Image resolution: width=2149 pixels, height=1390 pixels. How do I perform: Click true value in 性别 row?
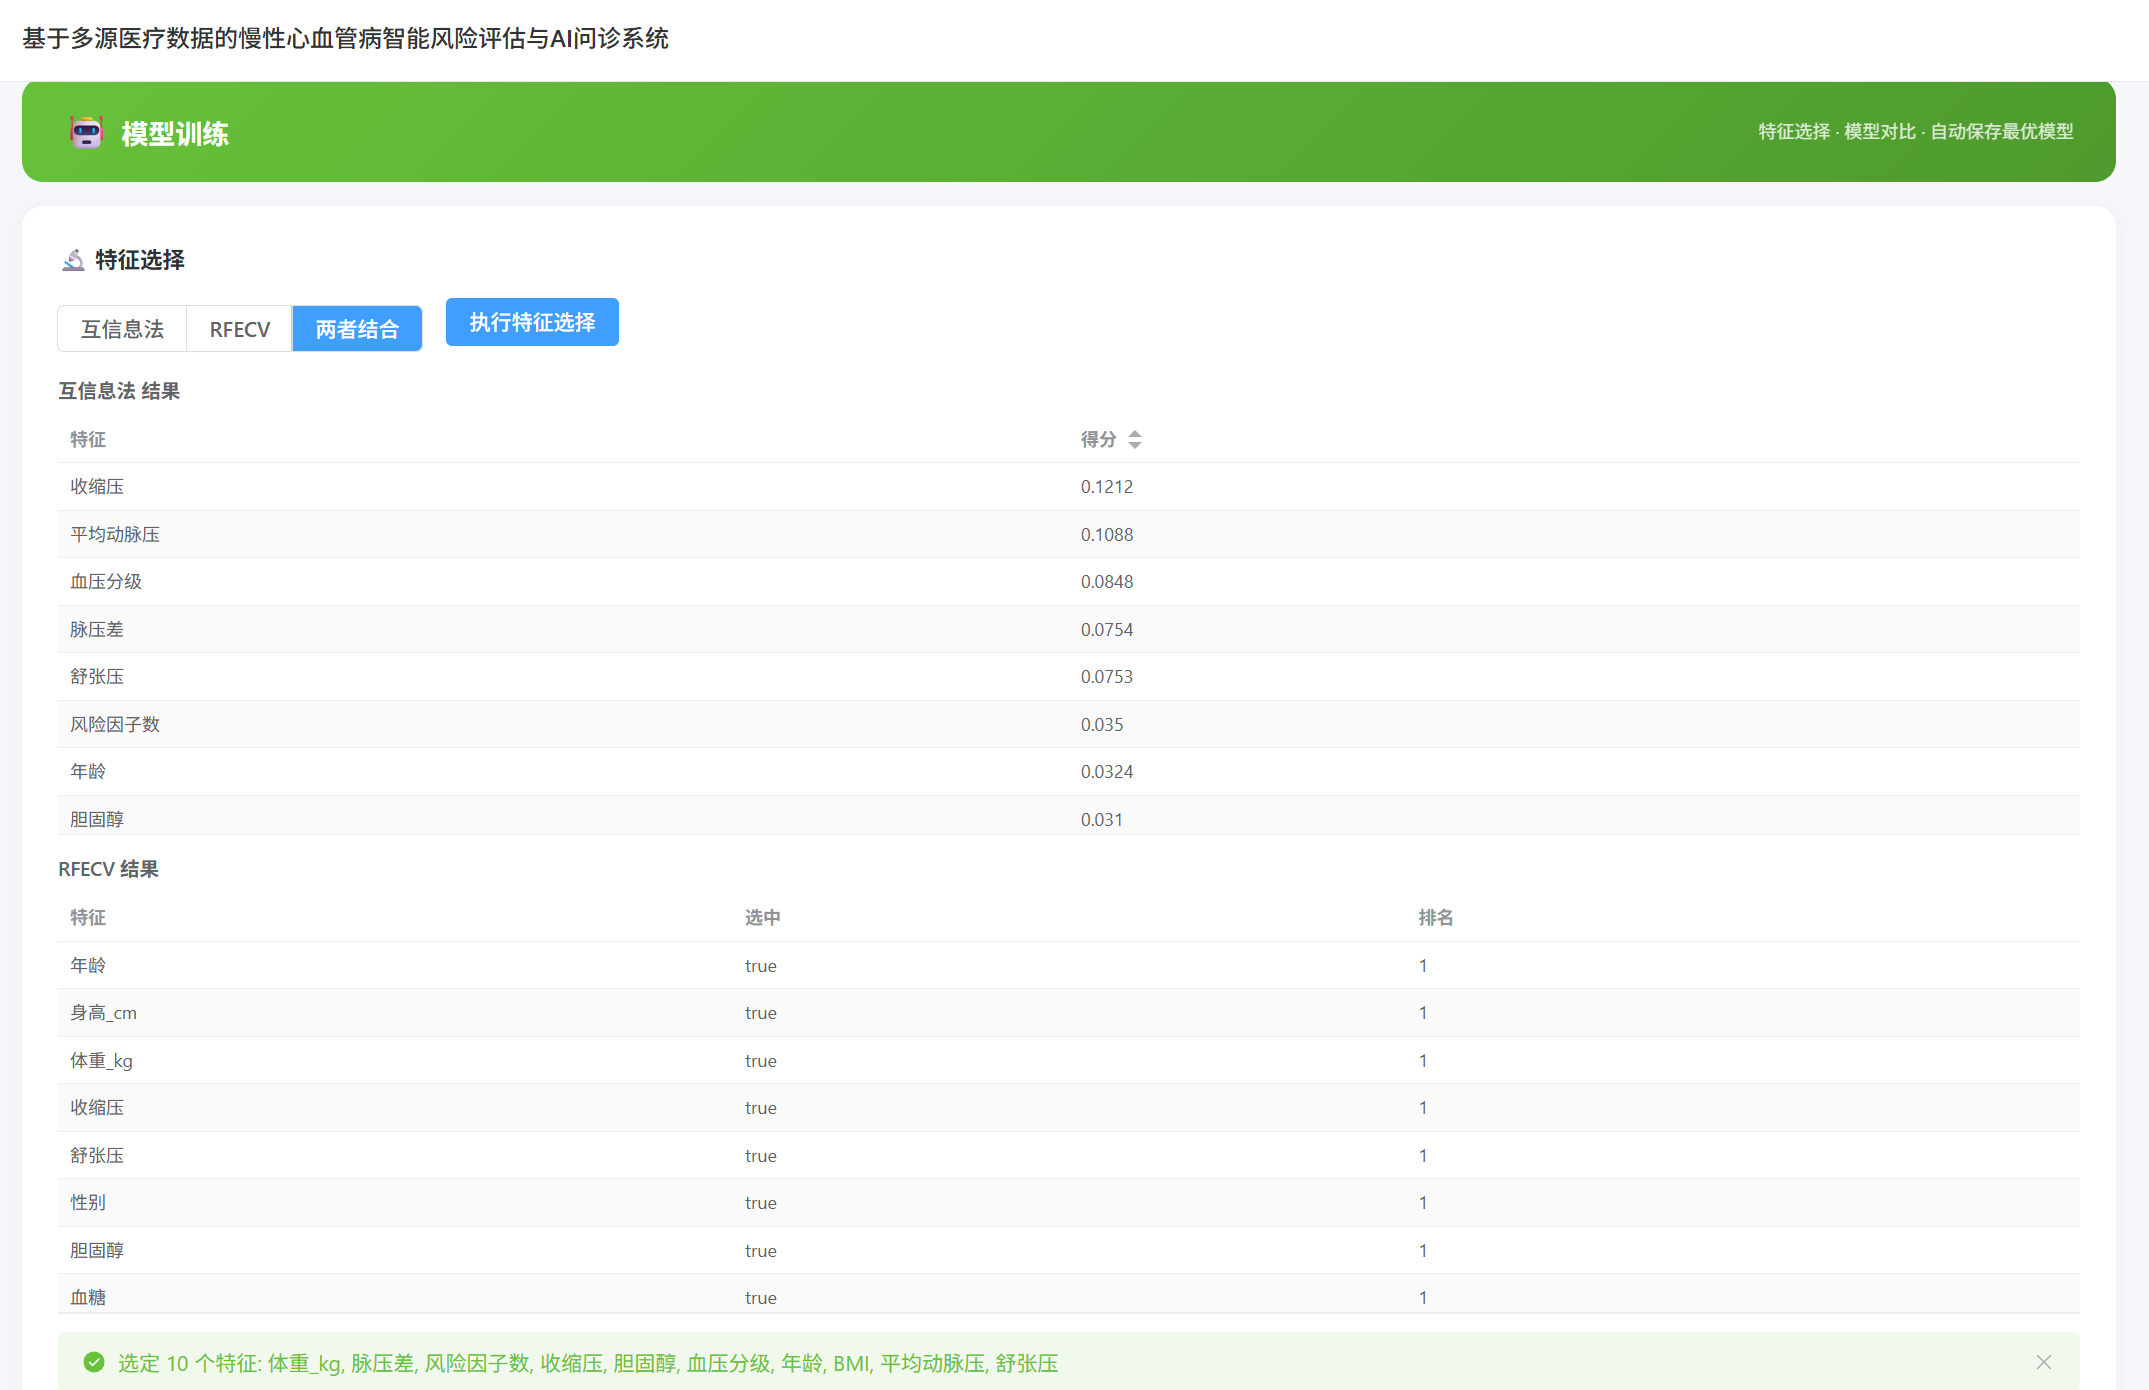click(760, 1203)
